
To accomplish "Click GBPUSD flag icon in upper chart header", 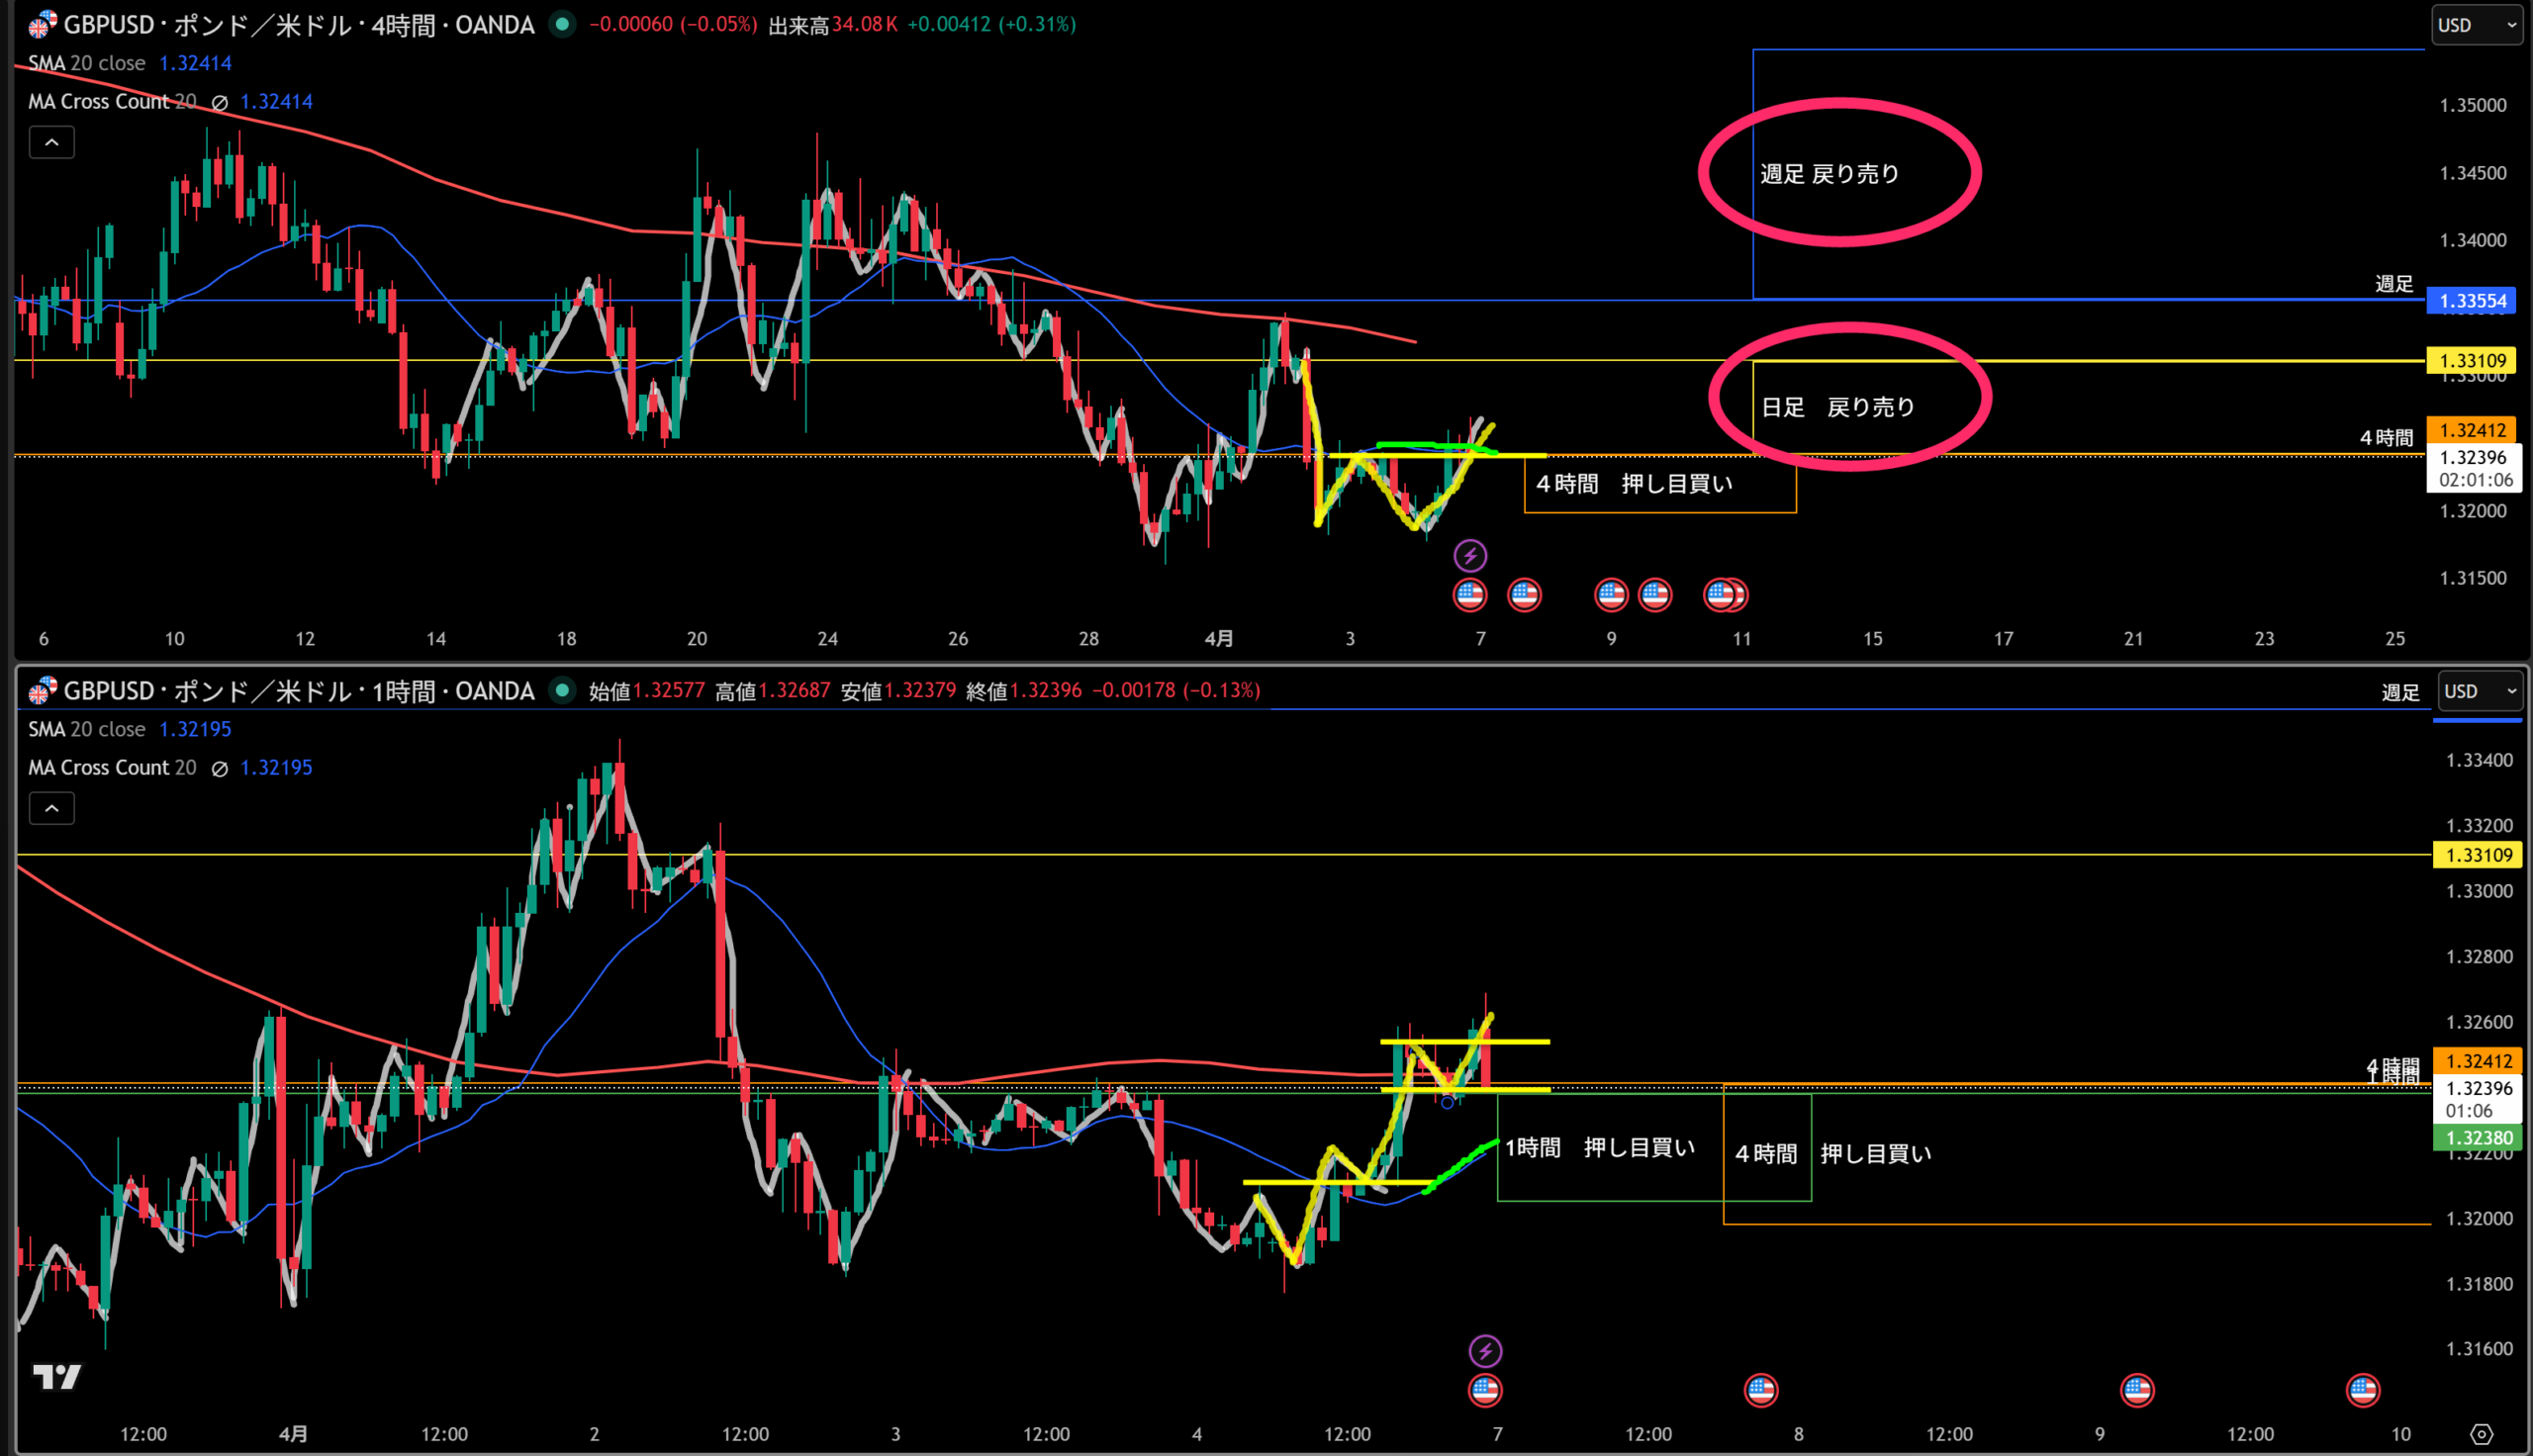I will pyautogui.click(x=41, y=25).
